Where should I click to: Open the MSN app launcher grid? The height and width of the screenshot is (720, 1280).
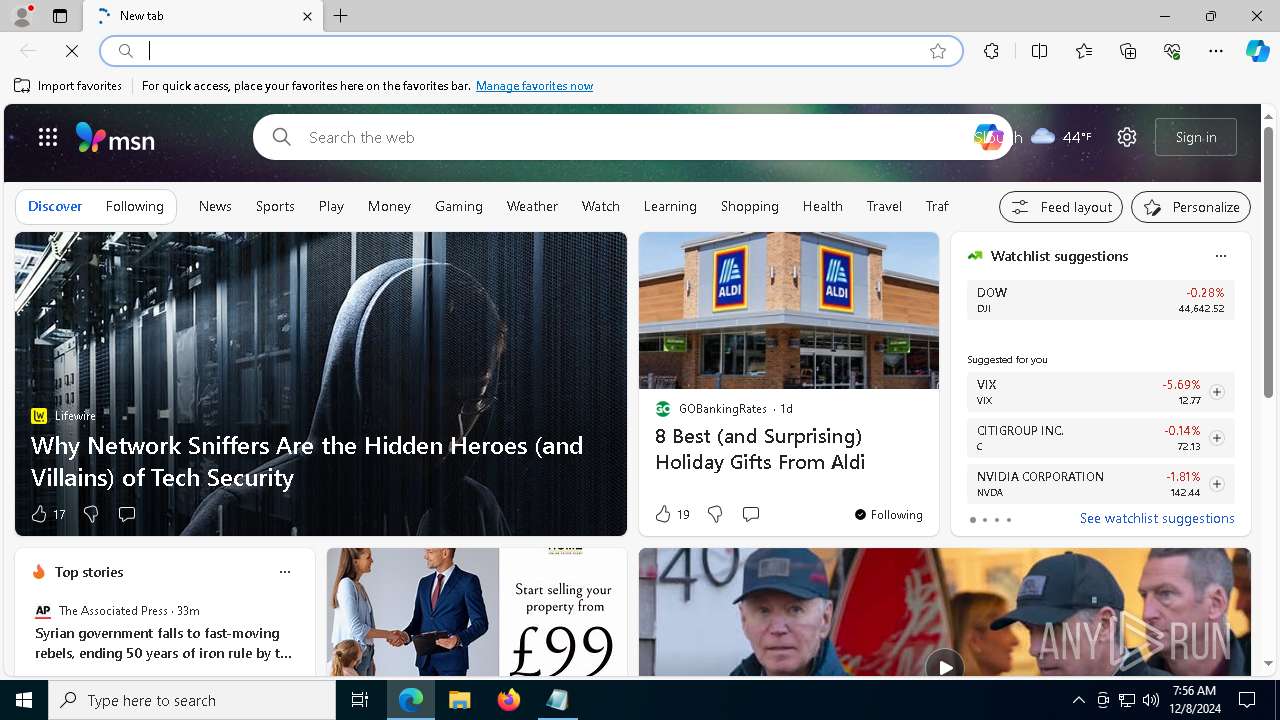pos(48,137)
